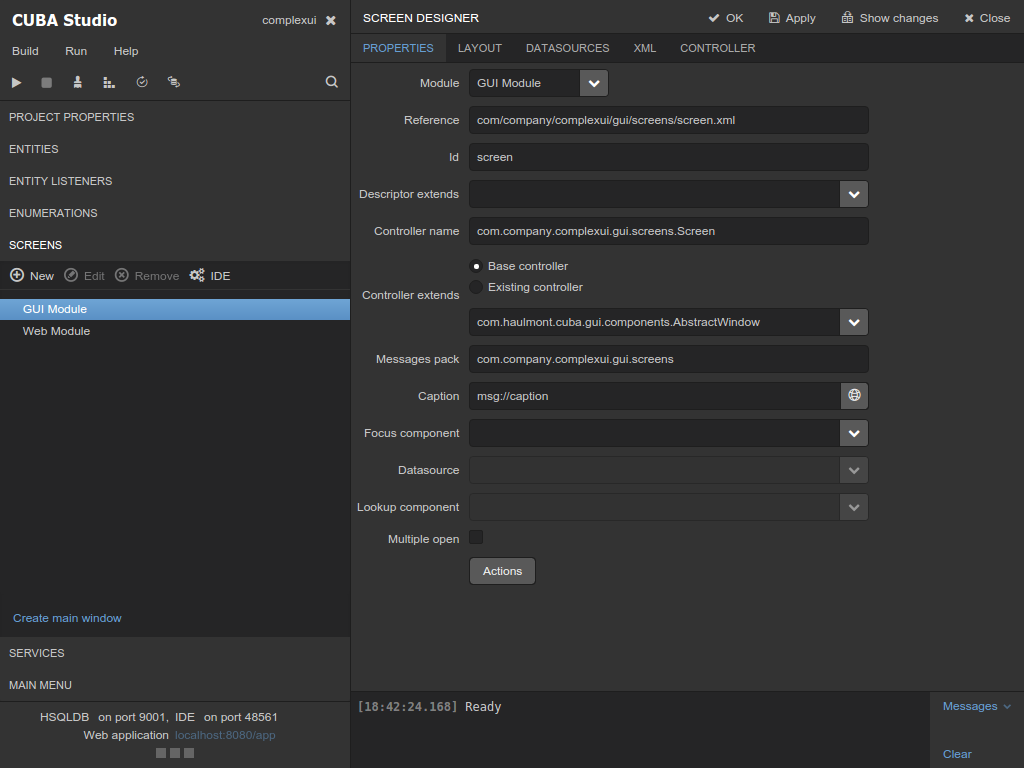
Task: Close the complexui project with the X icon
Action: (331, 20)
